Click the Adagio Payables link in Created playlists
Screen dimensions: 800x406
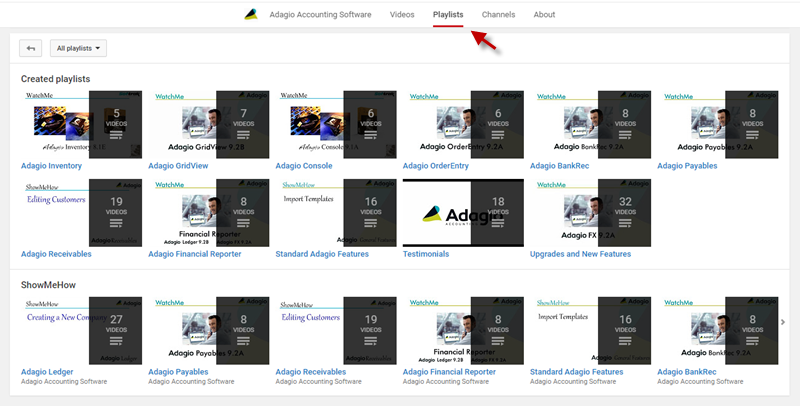(x=687, y=166)
